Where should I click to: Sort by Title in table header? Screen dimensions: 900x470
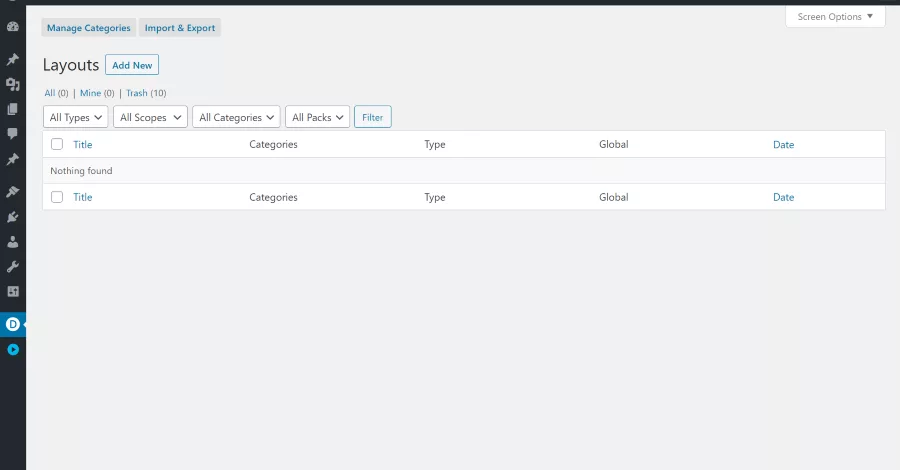[x=83, y=145]
